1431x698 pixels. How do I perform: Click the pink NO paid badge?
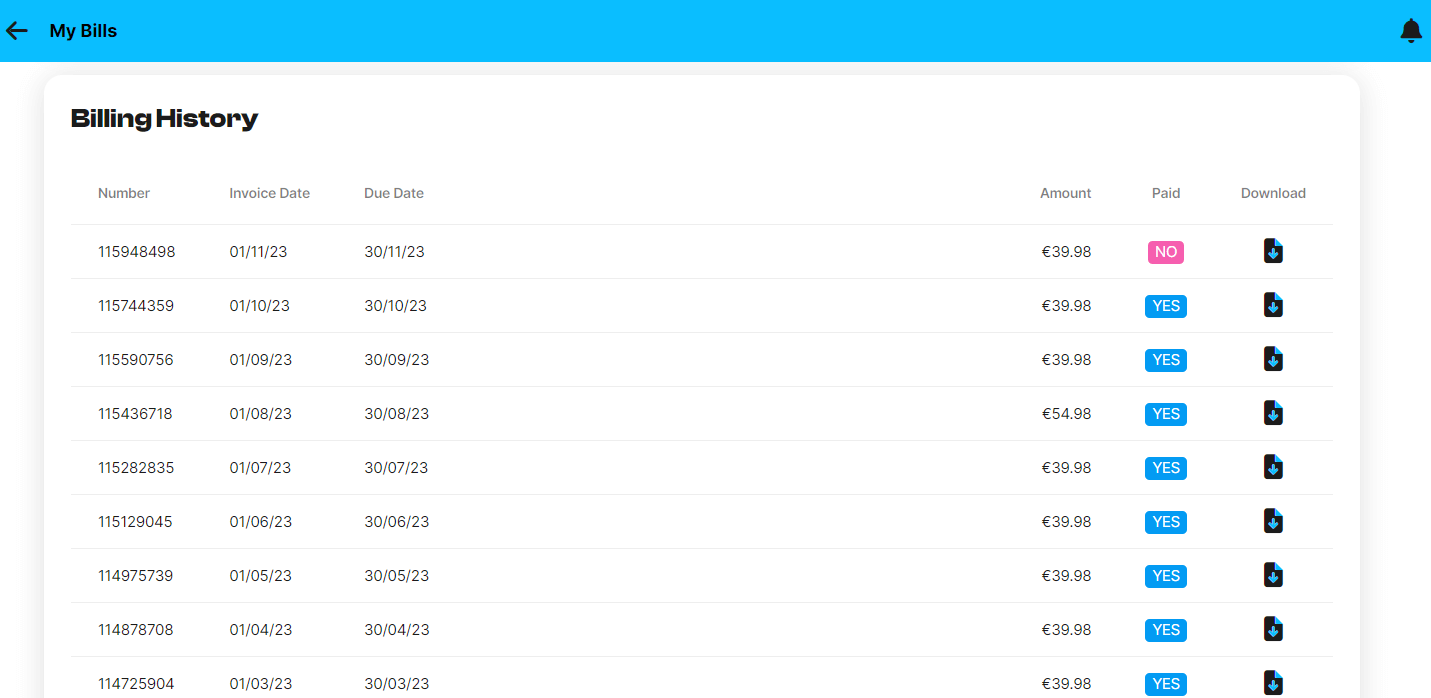(1165, 252)
